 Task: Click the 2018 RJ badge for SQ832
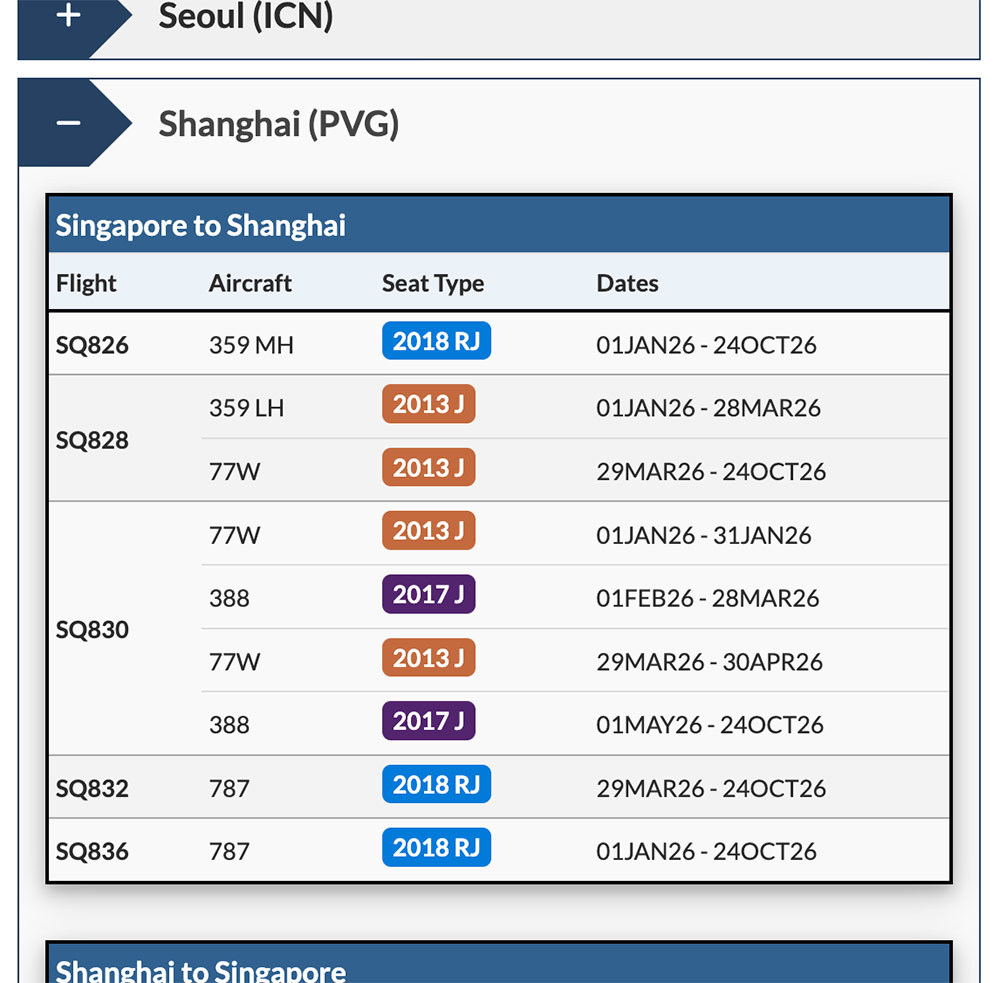[436, 785]
